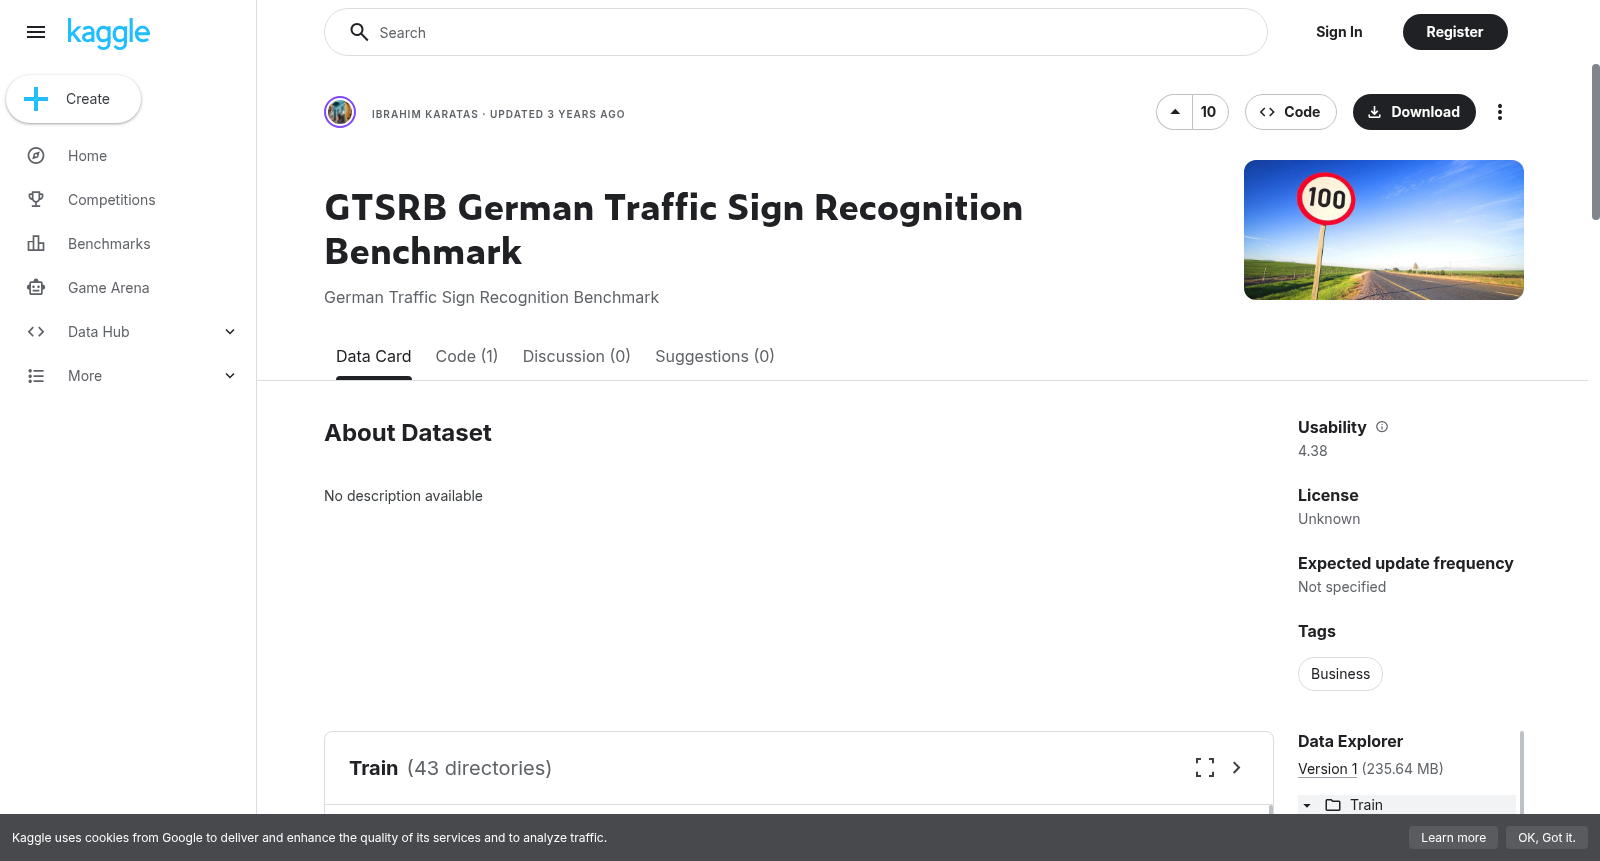Open the hamburger navigation menu
Screen dimensions: 1600x861
(36, 32)
